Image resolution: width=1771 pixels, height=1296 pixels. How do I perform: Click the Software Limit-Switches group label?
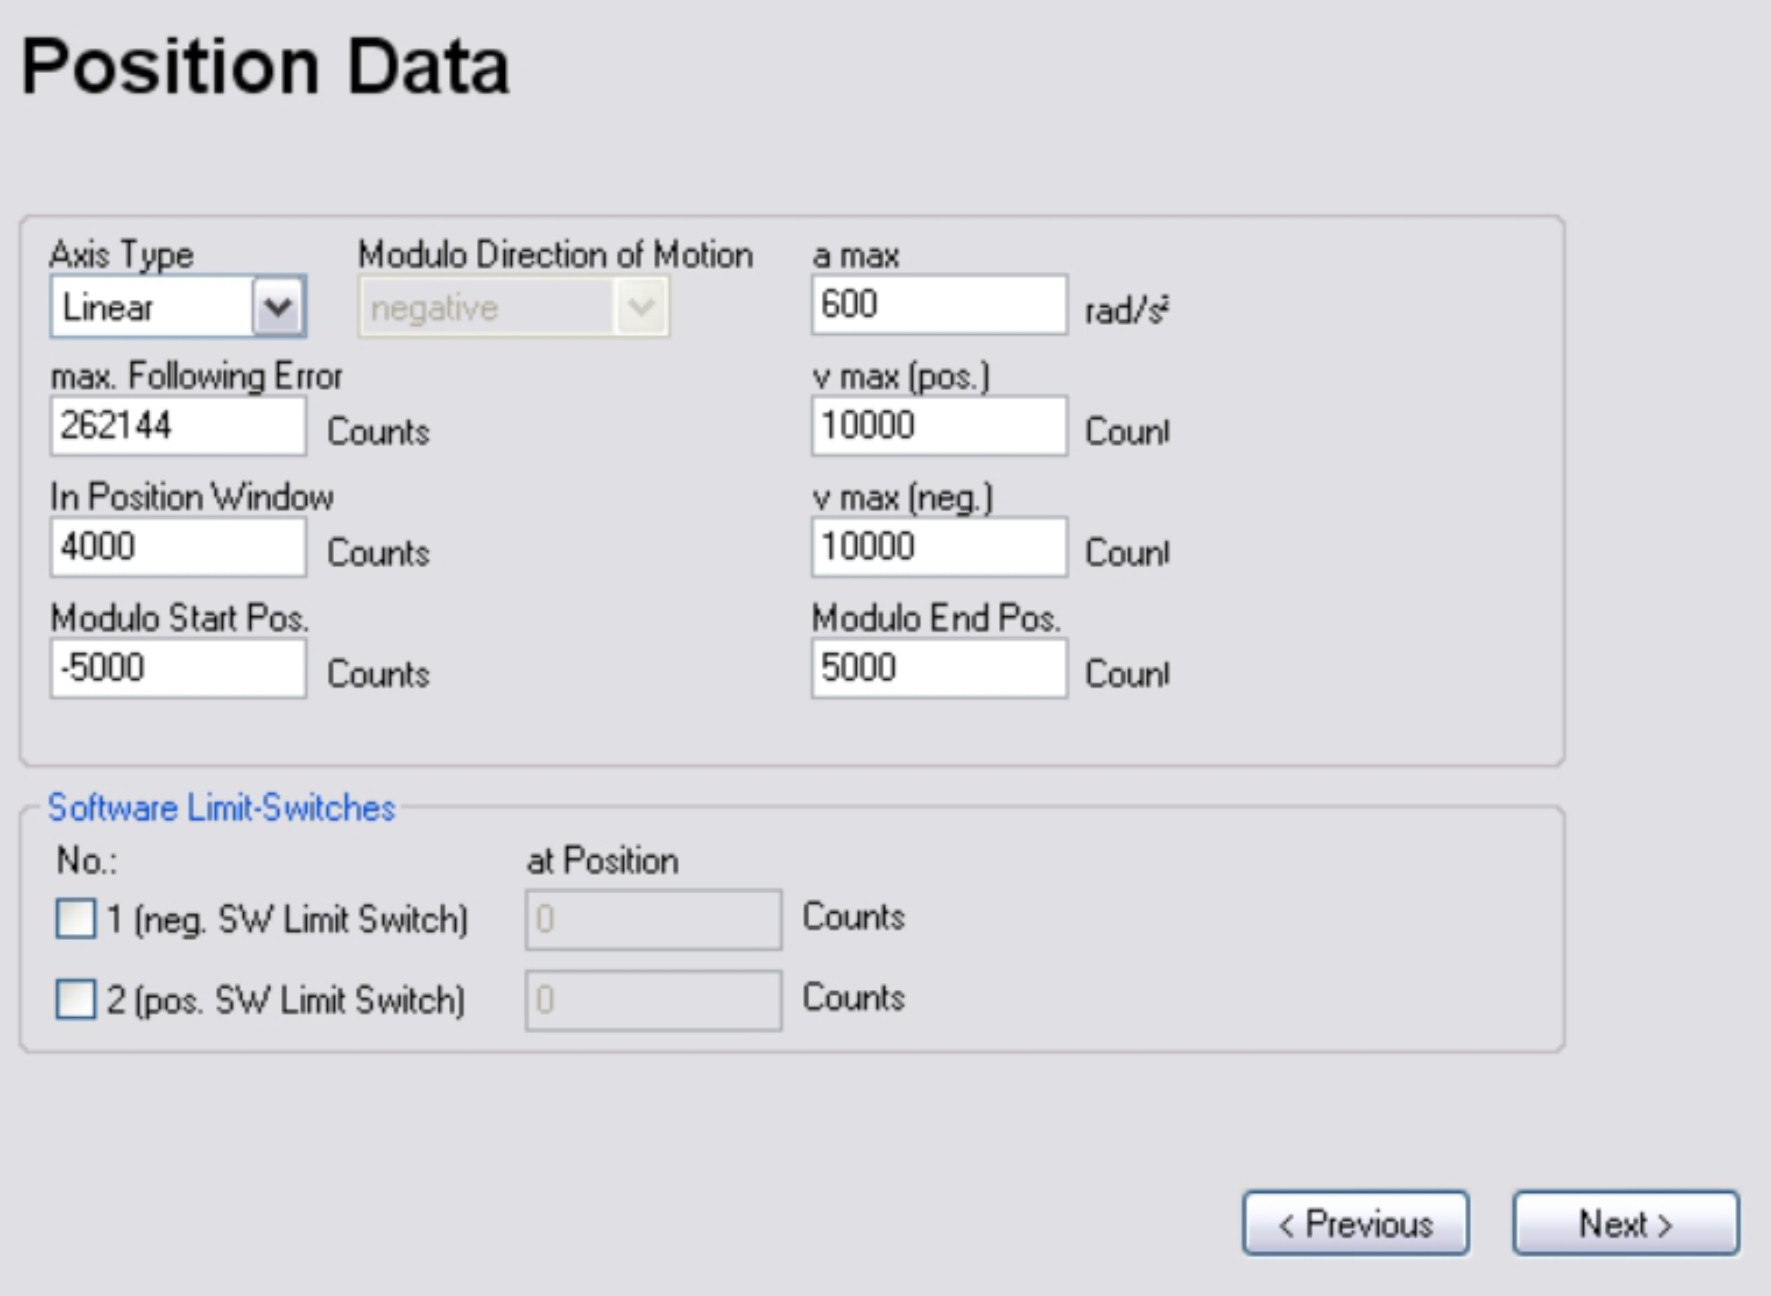click(x=221, y=808)
